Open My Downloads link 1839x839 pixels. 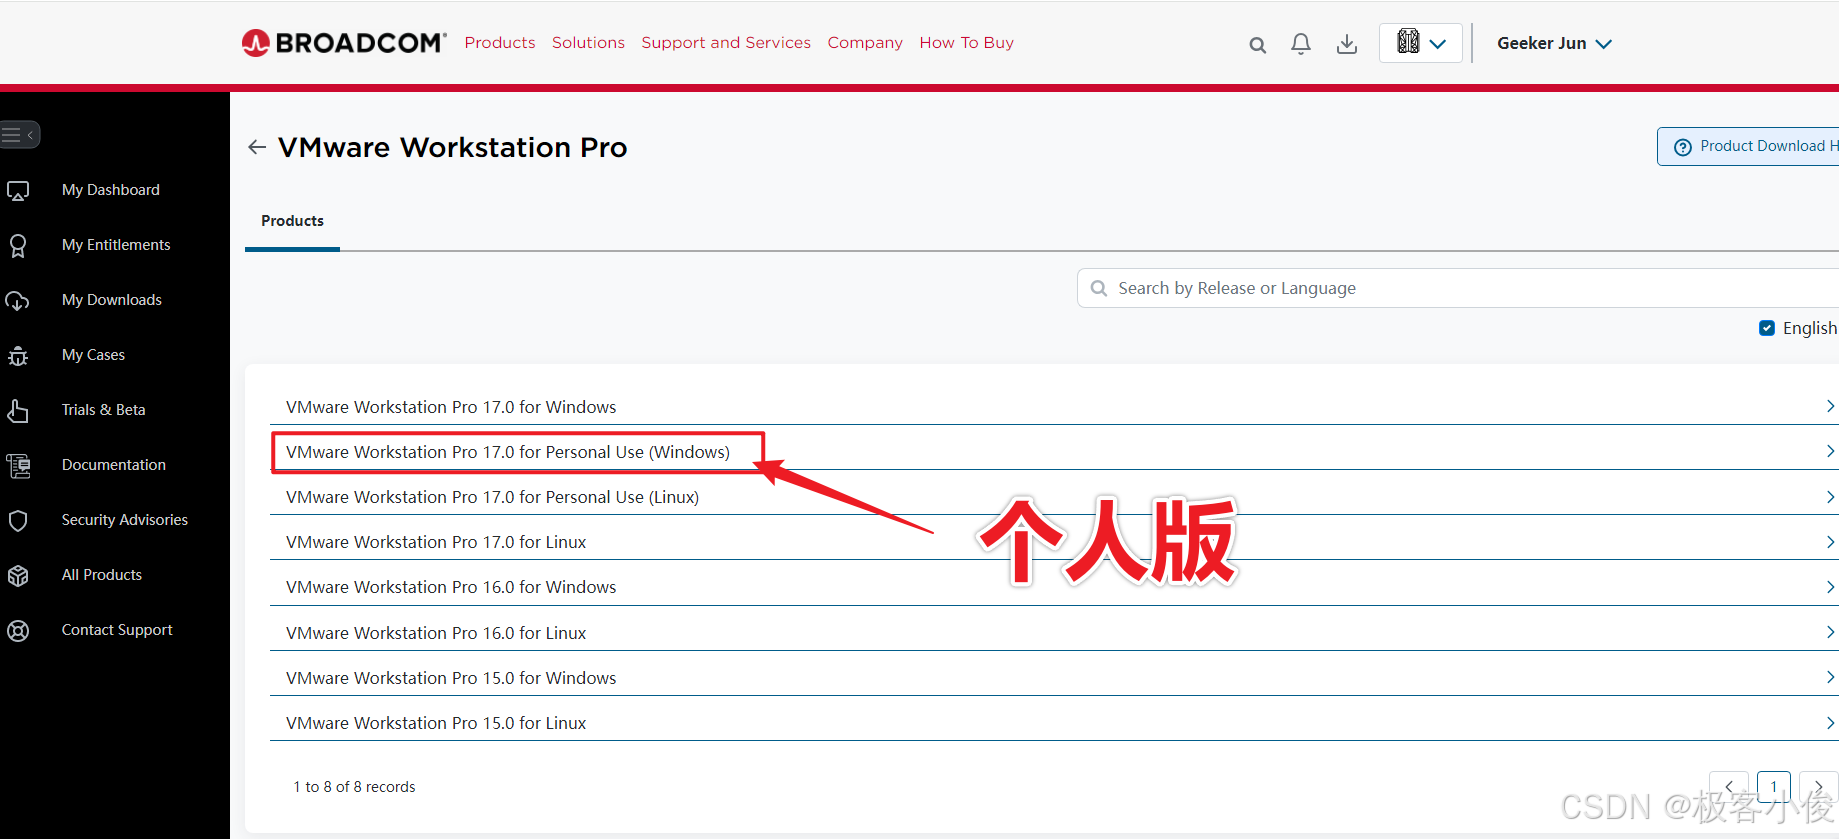click(x=112, y=300)
